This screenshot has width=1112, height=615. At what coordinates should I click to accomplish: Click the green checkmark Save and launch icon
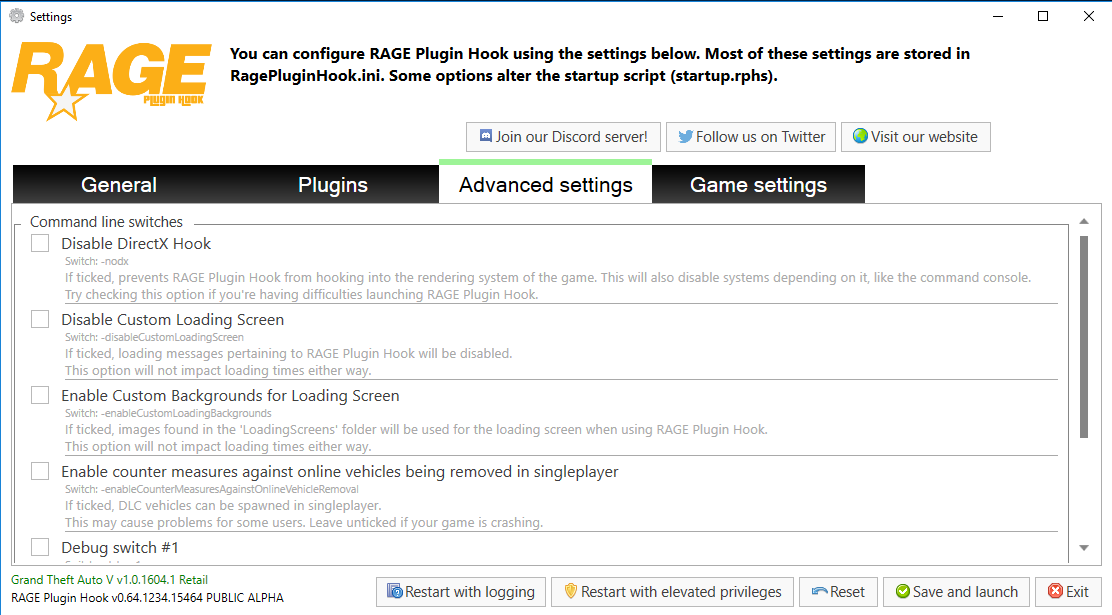pos(903,592)
